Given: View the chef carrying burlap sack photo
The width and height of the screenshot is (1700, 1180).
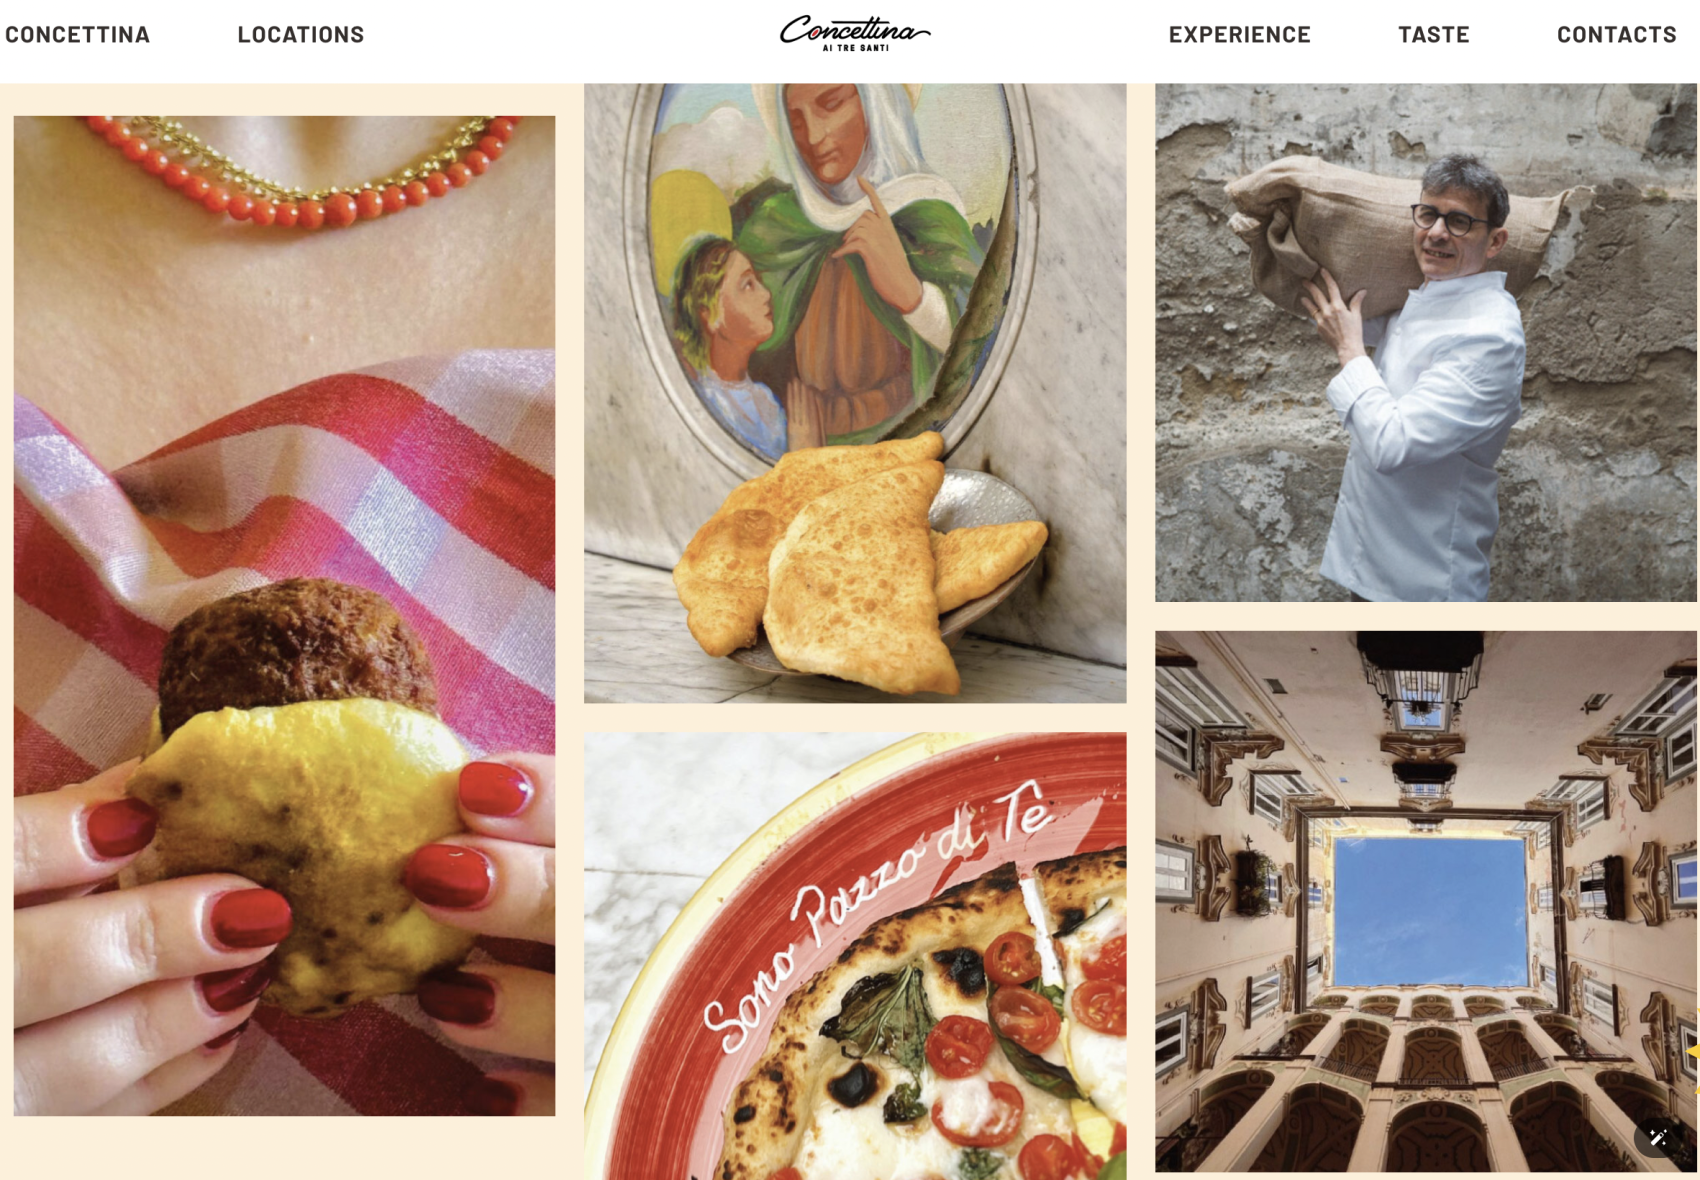Looking at the screenshot, I should click(x=1426, y=342).
